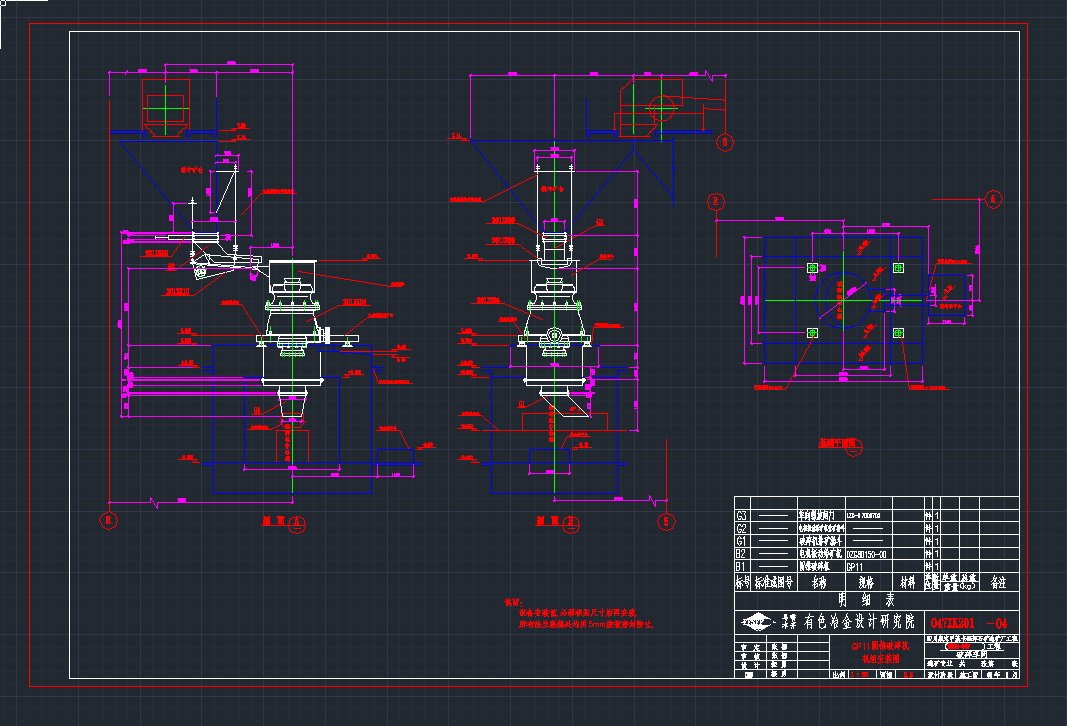Click the institute logo in title block
Viewport: 1067px width, 726px height.
coord(758,622)
